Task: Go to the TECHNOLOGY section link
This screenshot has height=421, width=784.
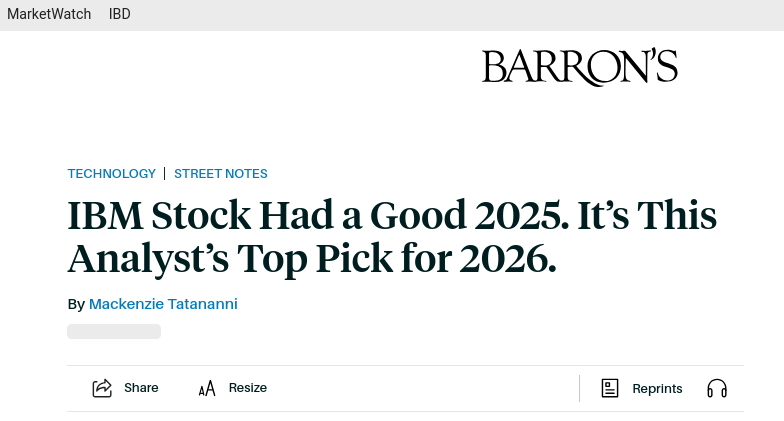Action: coord(112,173)
